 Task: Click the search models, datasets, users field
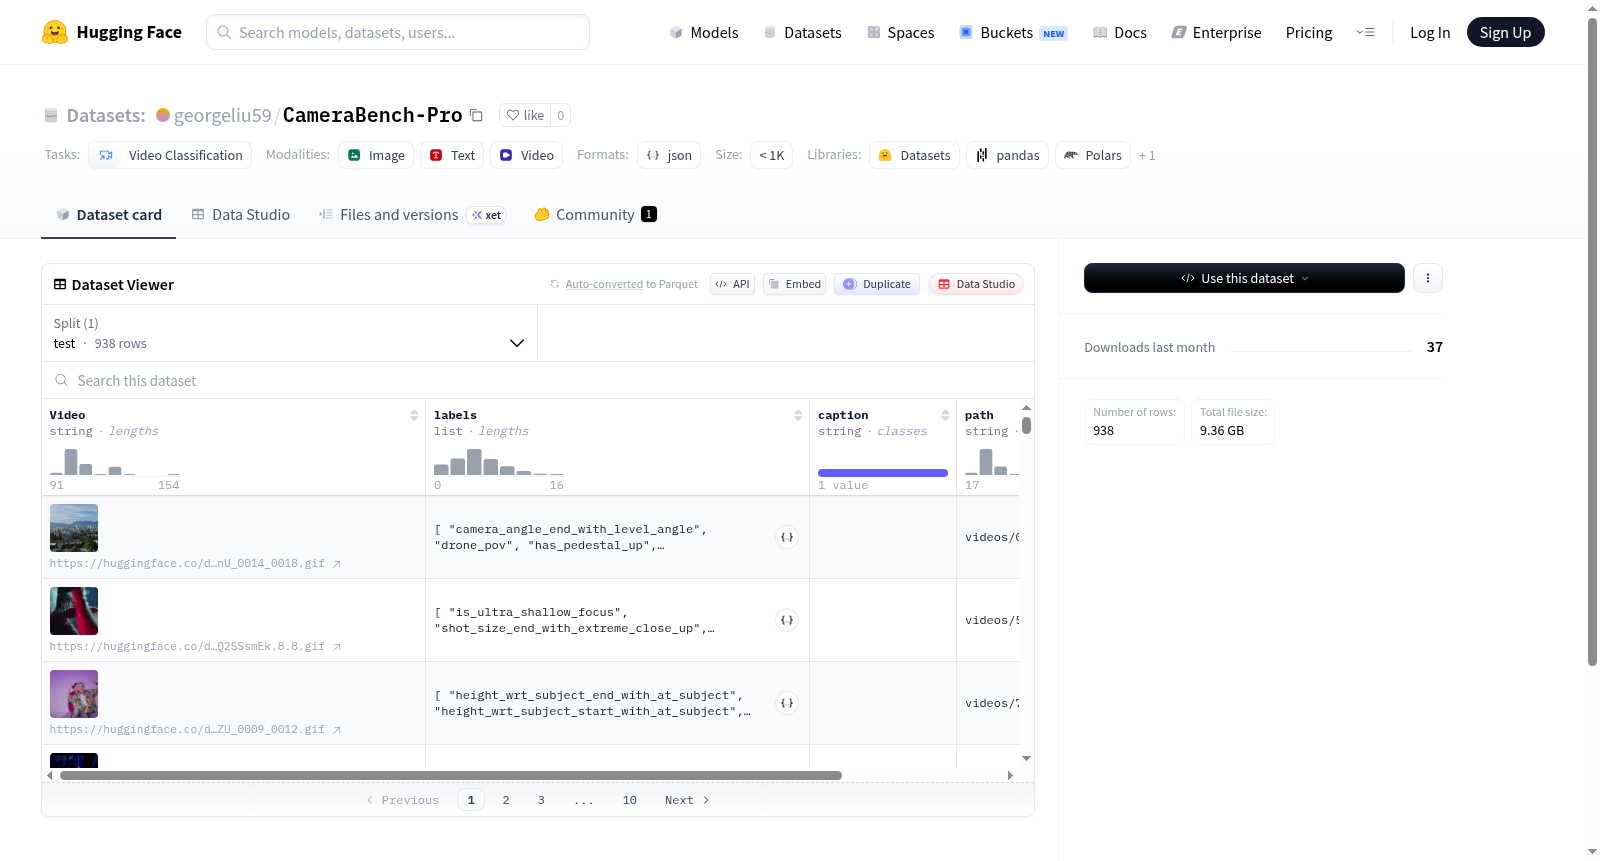398,32
